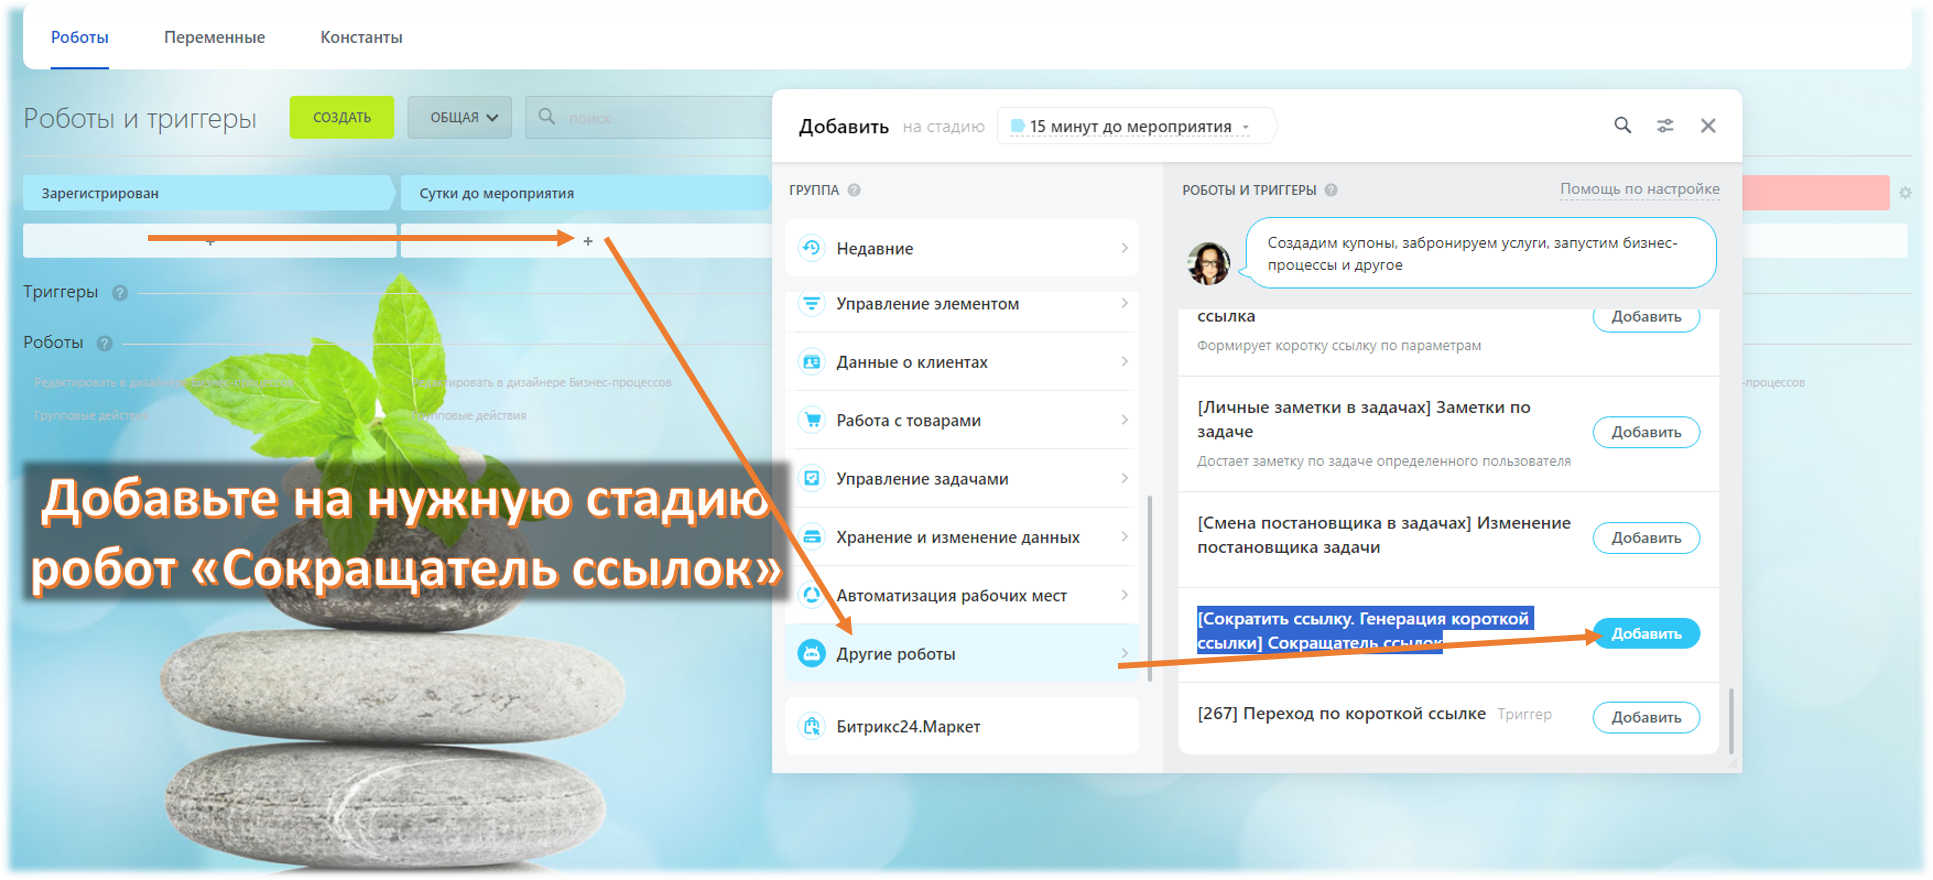
Task: Add the Заметки по задаче robot
Action: 1646,432
